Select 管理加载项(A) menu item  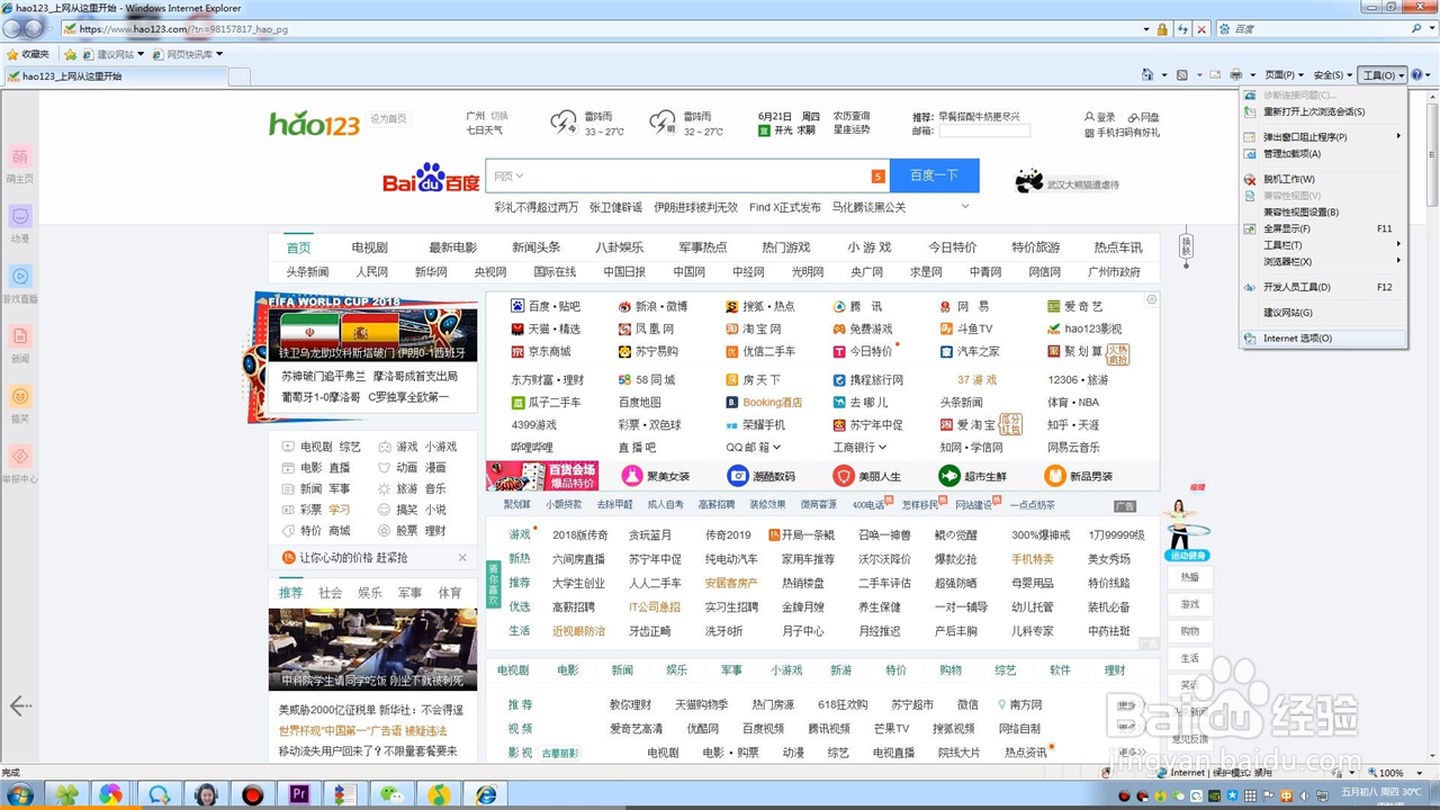click(1323, 154)
